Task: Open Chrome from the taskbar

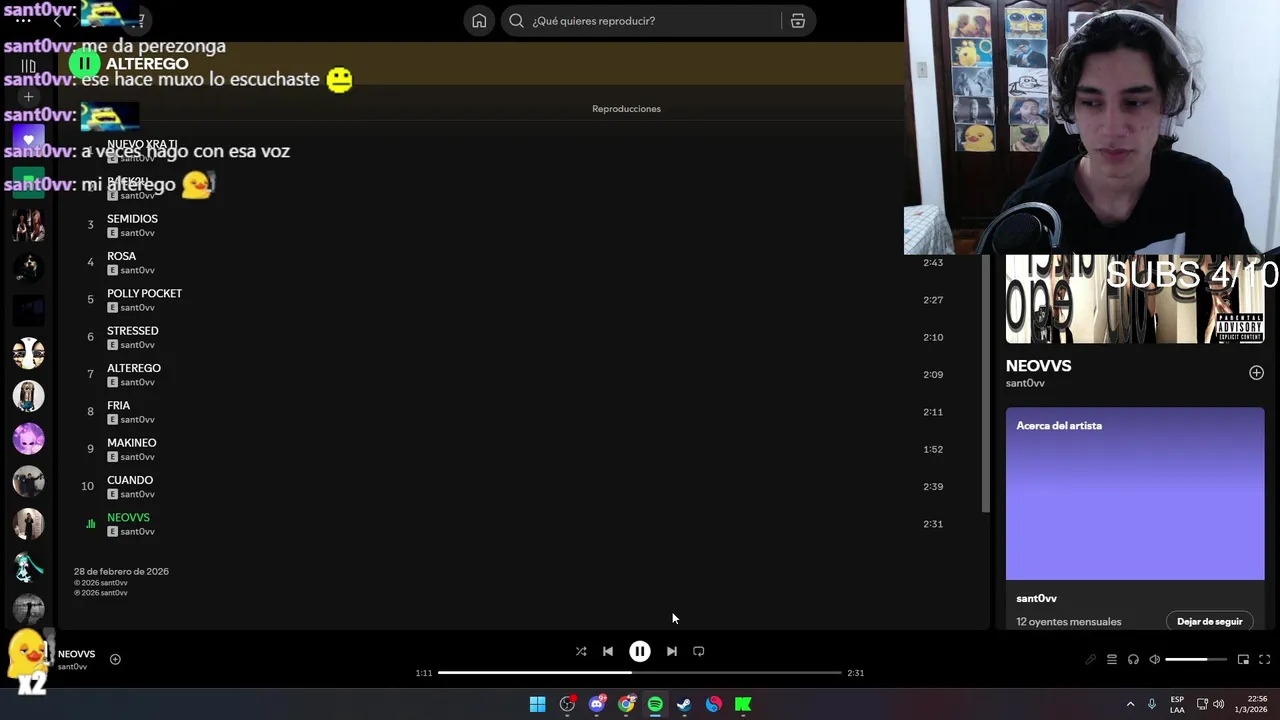Action: pos(626,704)
